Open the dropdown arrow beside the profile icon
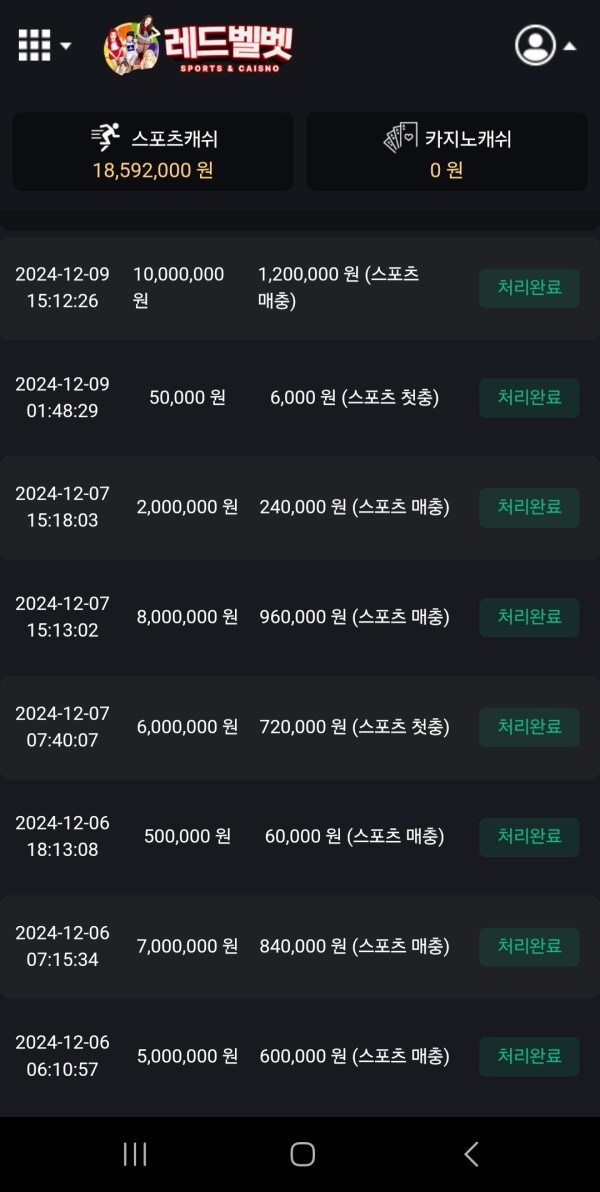The width and height of the screenshot is (600, 1192). point(569,47)
